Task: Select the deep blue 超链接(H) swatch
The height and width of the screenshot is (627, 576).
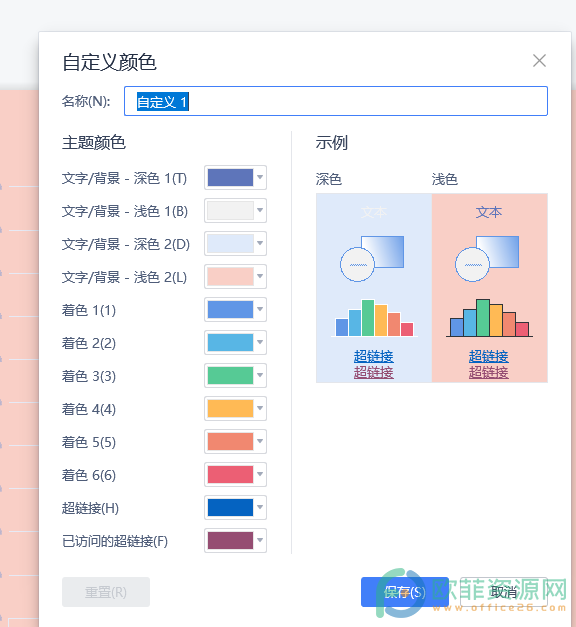Action: [x=230, y=507]
